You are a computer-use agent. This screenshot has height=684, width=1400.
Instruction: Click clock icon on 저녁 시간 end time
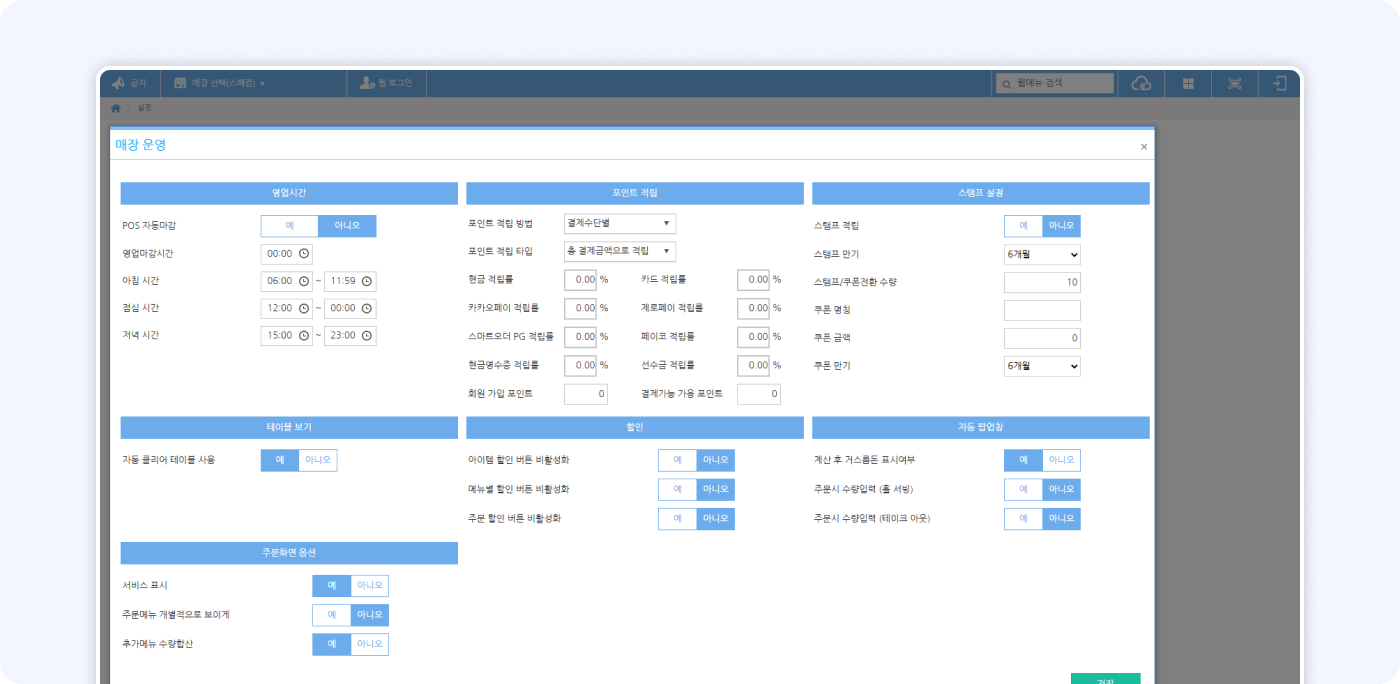[x=367, y=336]
